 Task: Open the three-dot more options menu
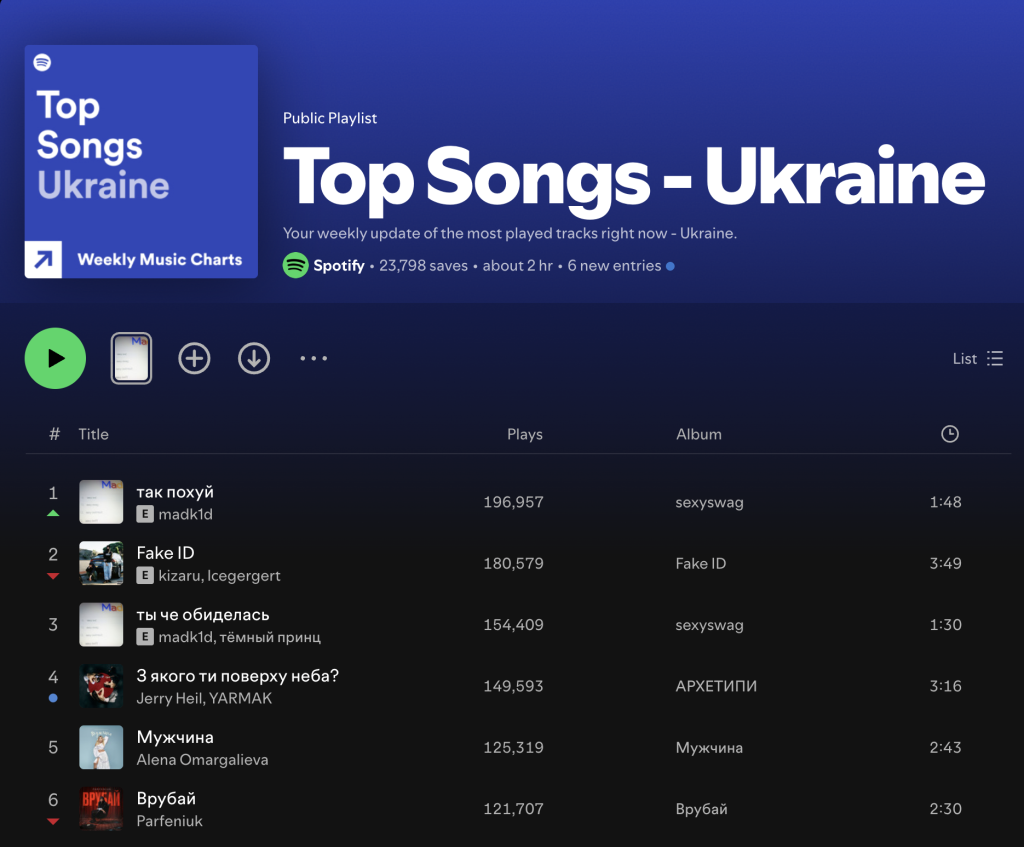coord(313,358)
